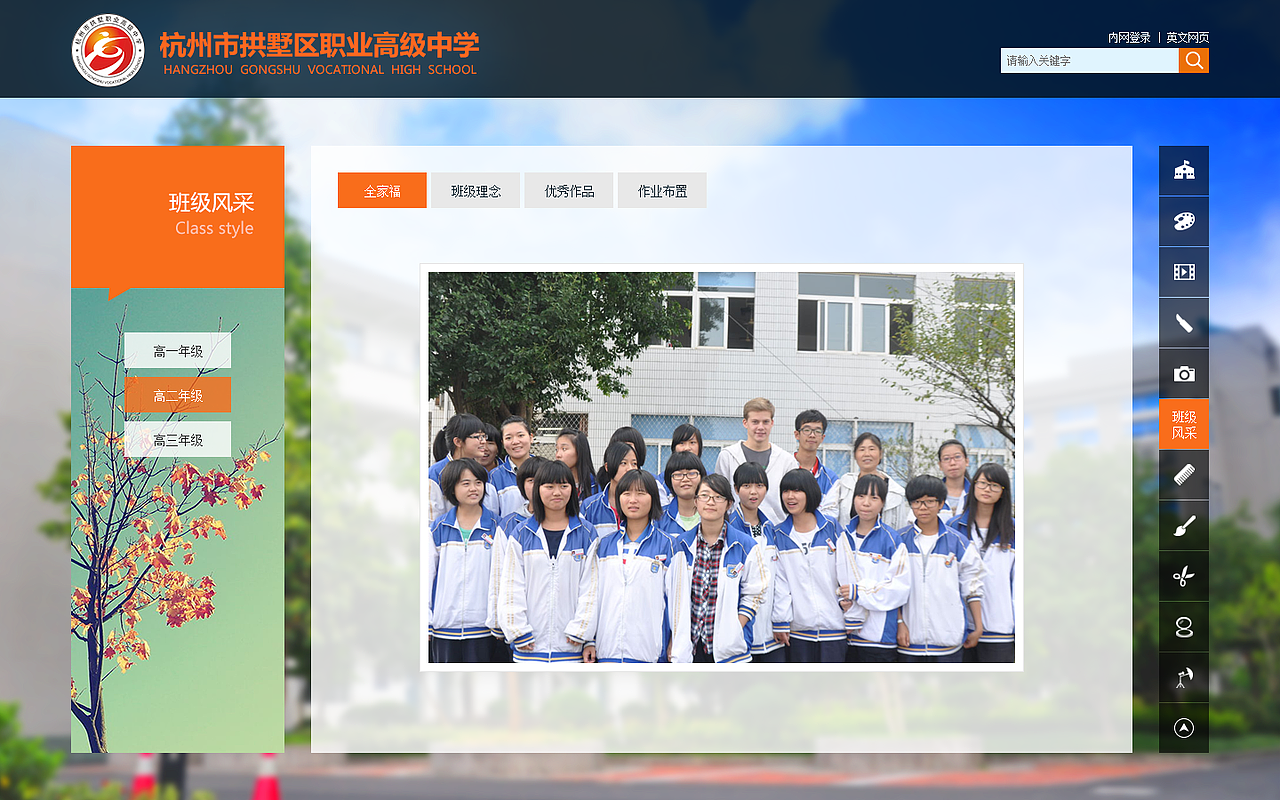The height and width of the screenshot is (800, 1280).
Task: Select 高二年级 in the left menu
Action: (178, 395)
